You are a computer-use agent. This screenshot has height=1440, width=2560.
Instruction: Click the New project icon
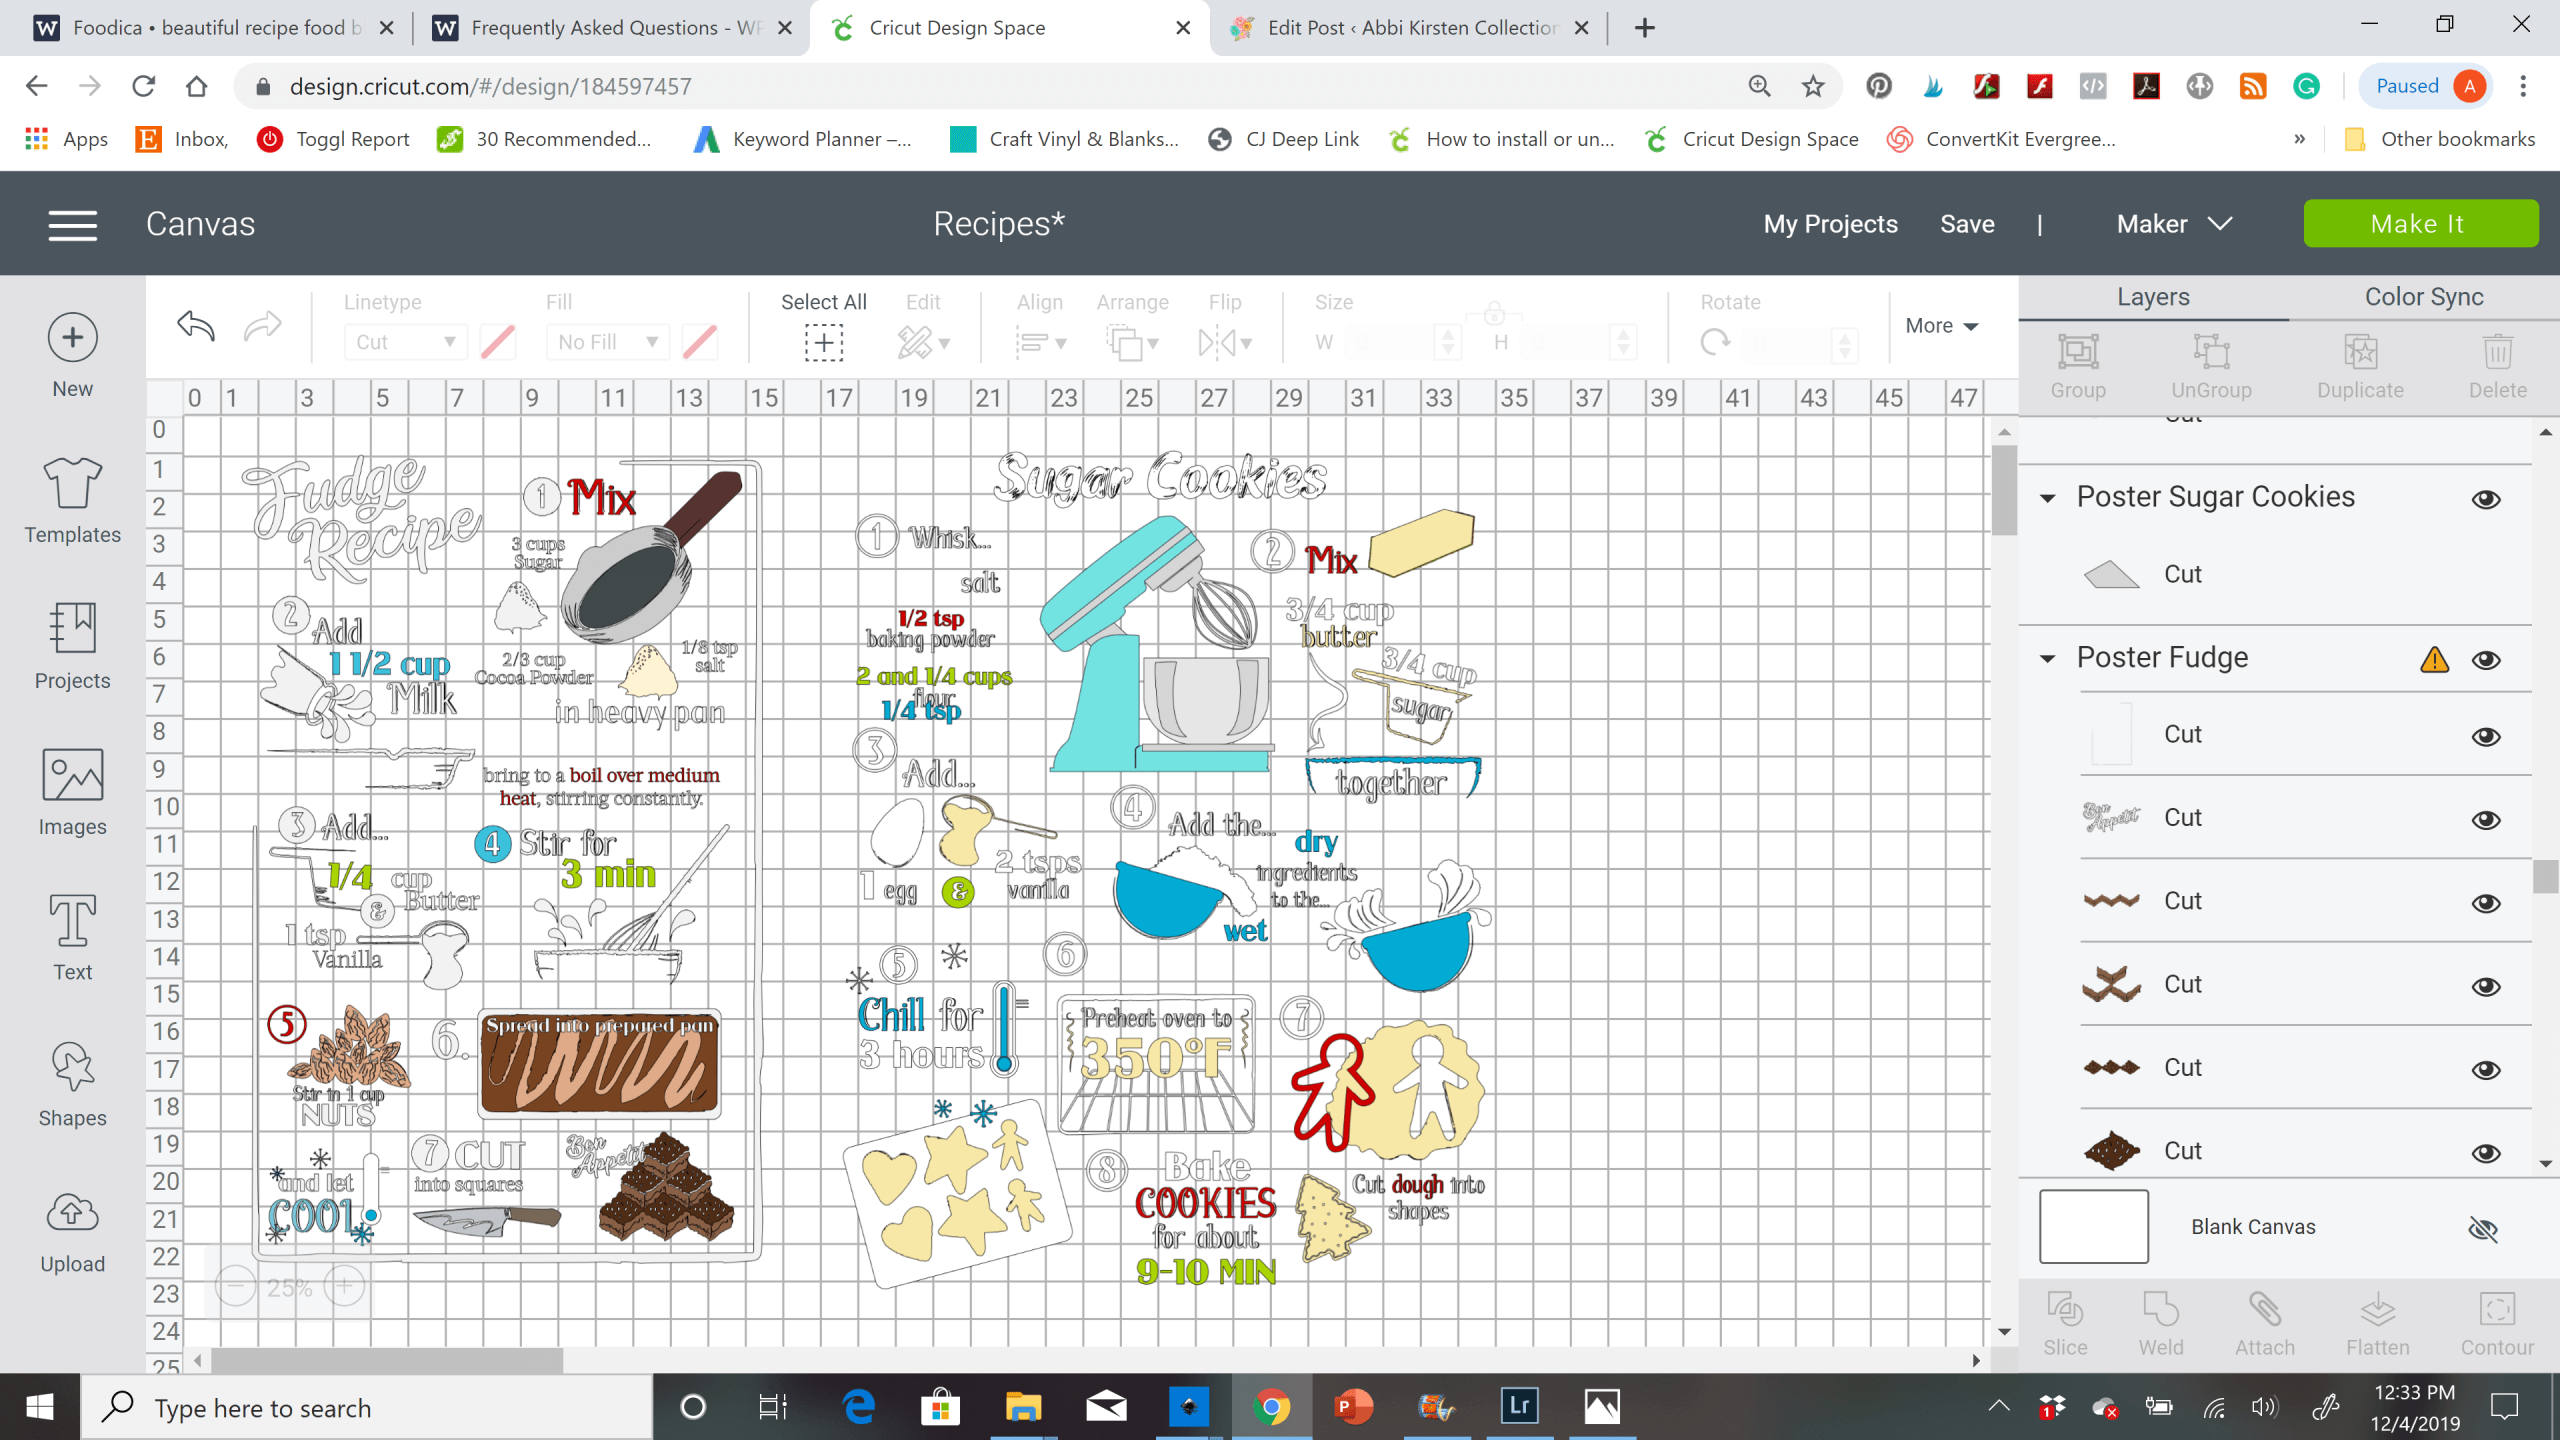point(72,339)
